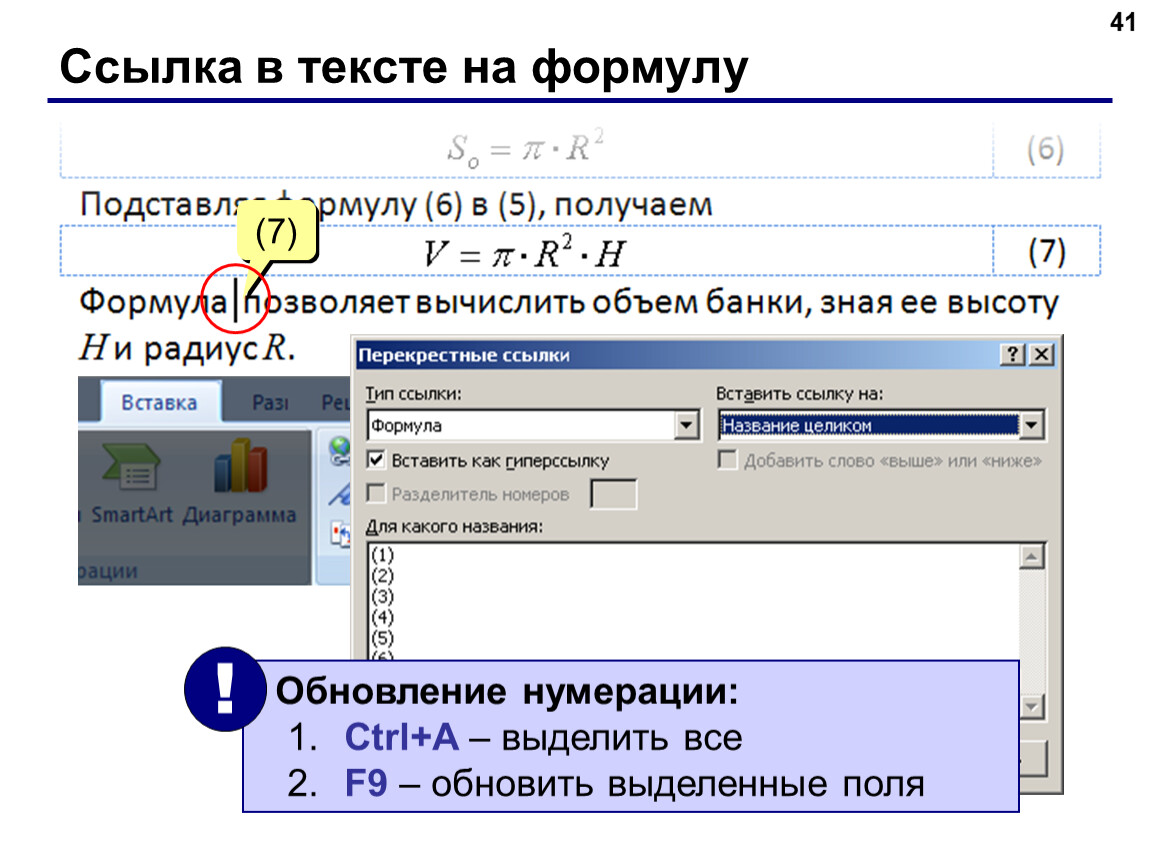This screenshot has height=864, width=1150.
Task: Switch to the Разм ribbon tab
Action: 271,403
